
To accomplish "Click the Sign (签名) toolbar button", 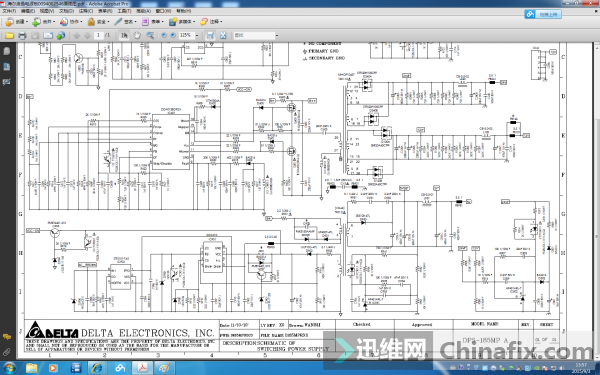I will pyautogui.click(x=125, y=22).
